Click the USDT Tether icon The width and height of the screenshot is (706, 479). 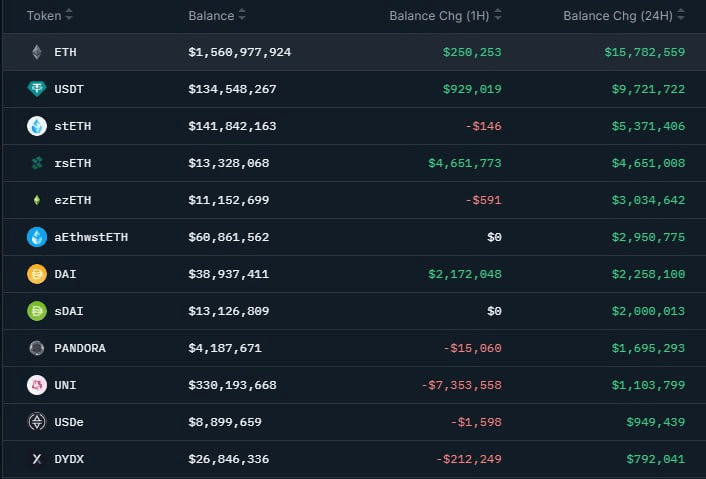coord(37,89)
